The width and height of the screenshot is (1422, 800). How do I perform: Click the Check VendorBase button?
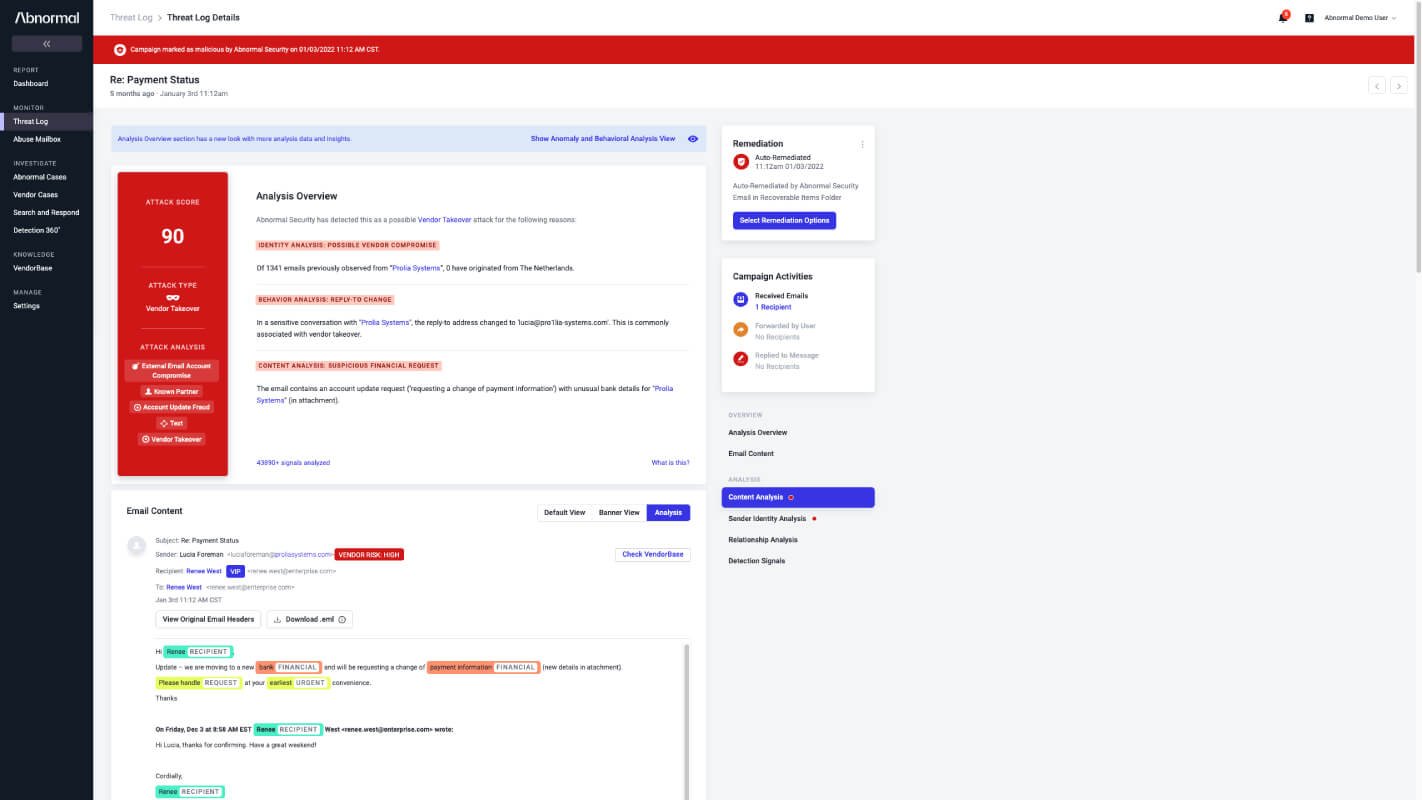[652, 555]
